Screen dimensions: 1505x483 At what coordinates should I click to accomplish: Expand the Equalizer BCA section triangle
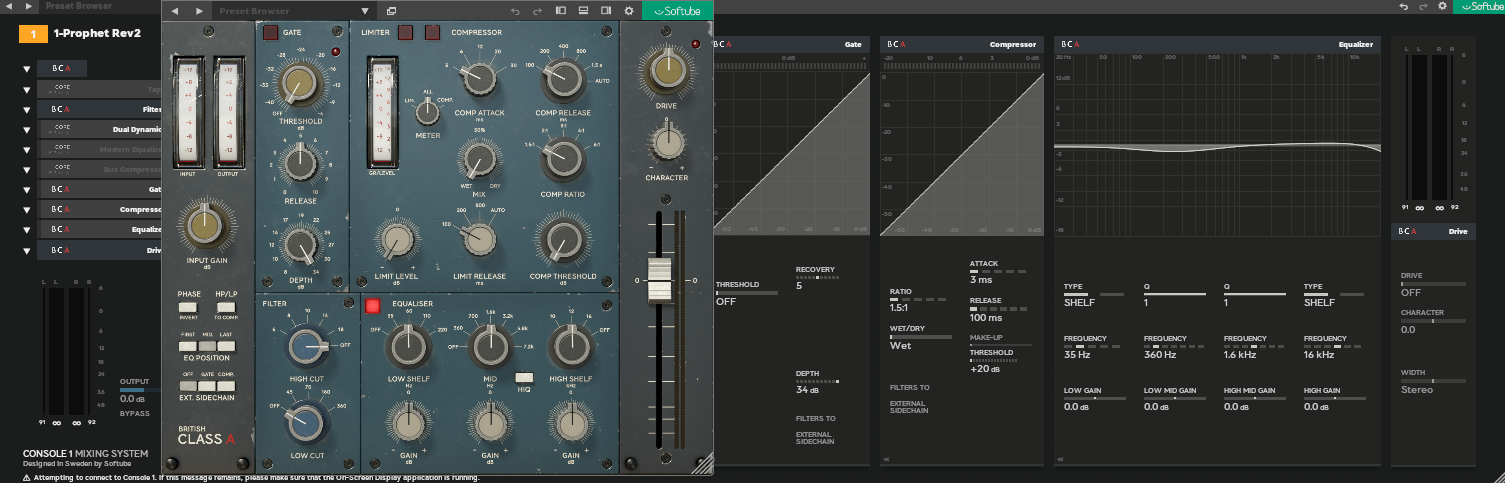point(26,230)
